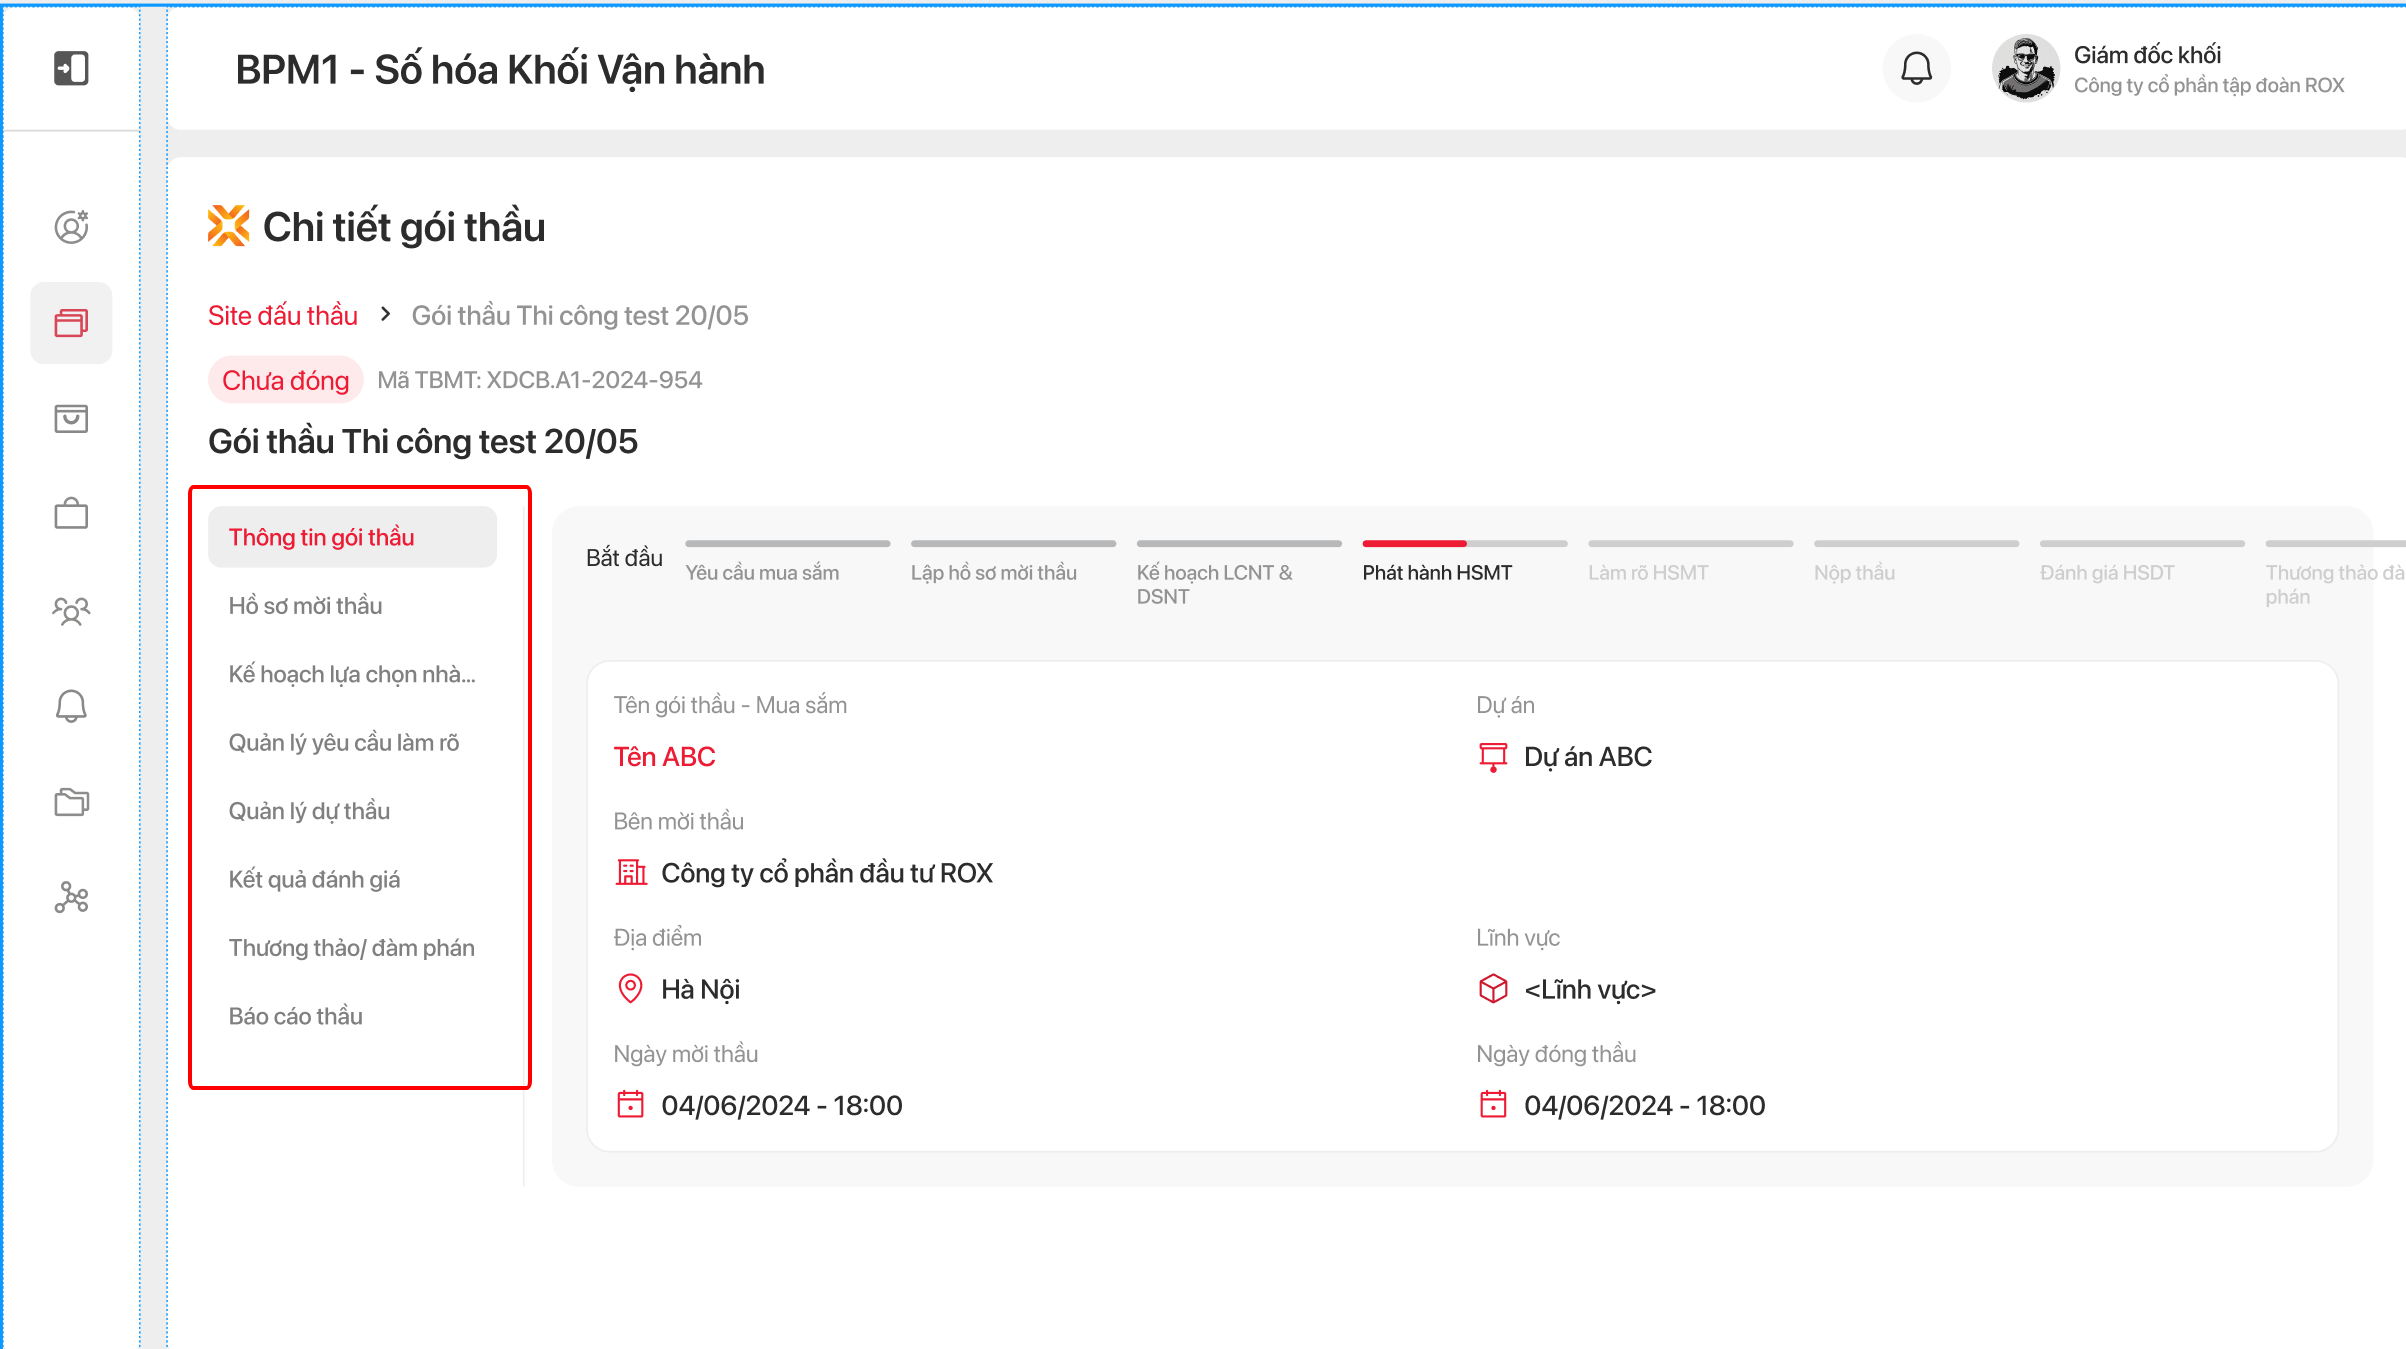Open the folders sidebar icon
Screen dimensions: 2406x1349
(x=71, y=801)
